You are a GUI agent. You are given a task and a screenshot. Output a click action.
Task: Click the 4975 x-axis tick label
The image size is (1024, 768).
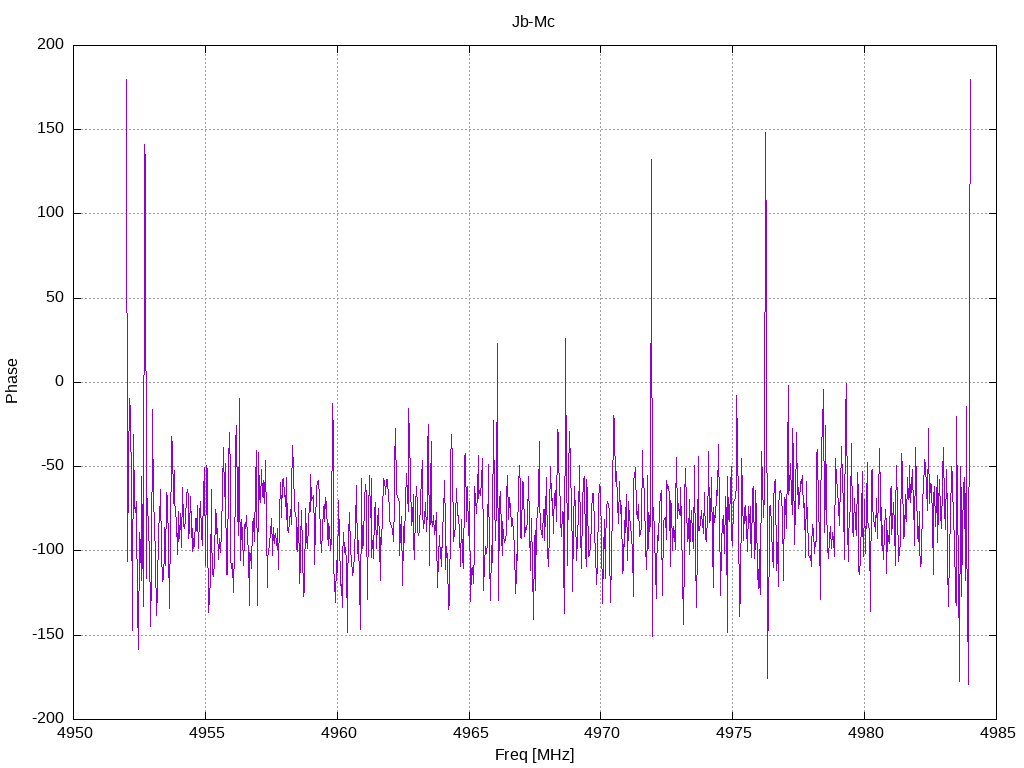pos(733,733)
